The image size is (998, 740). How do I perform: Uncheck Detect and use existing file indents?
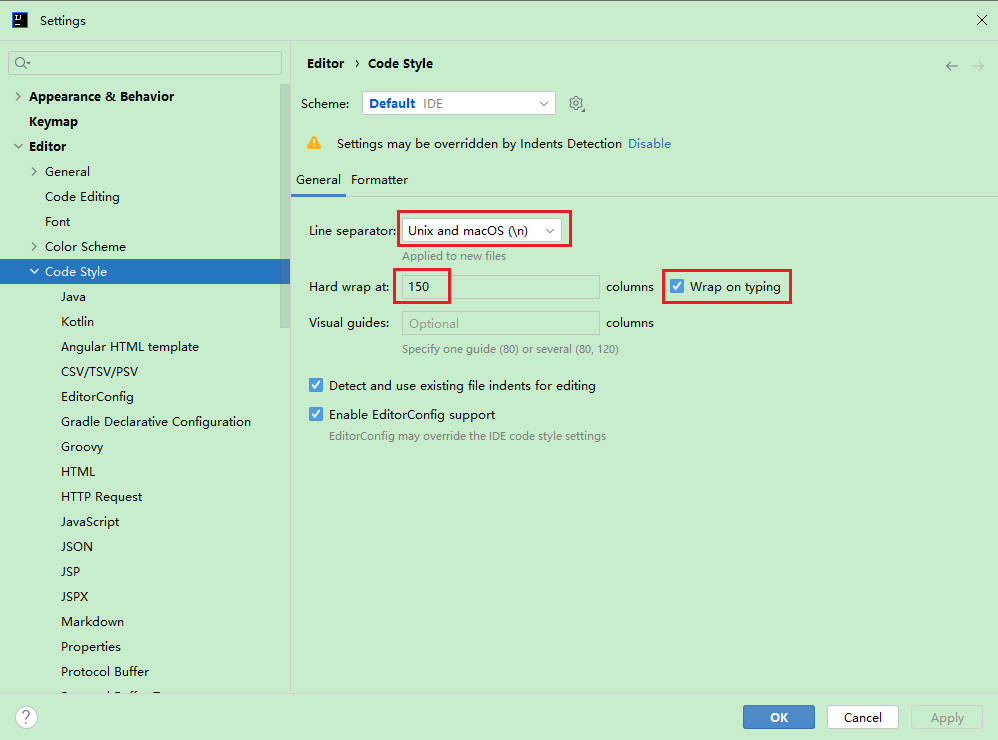coord(316,385)
